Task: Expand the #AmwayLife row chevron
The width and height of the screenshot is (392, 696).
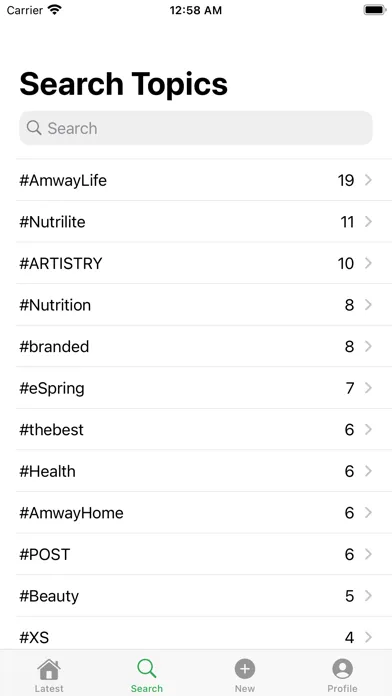Action: 368,180
